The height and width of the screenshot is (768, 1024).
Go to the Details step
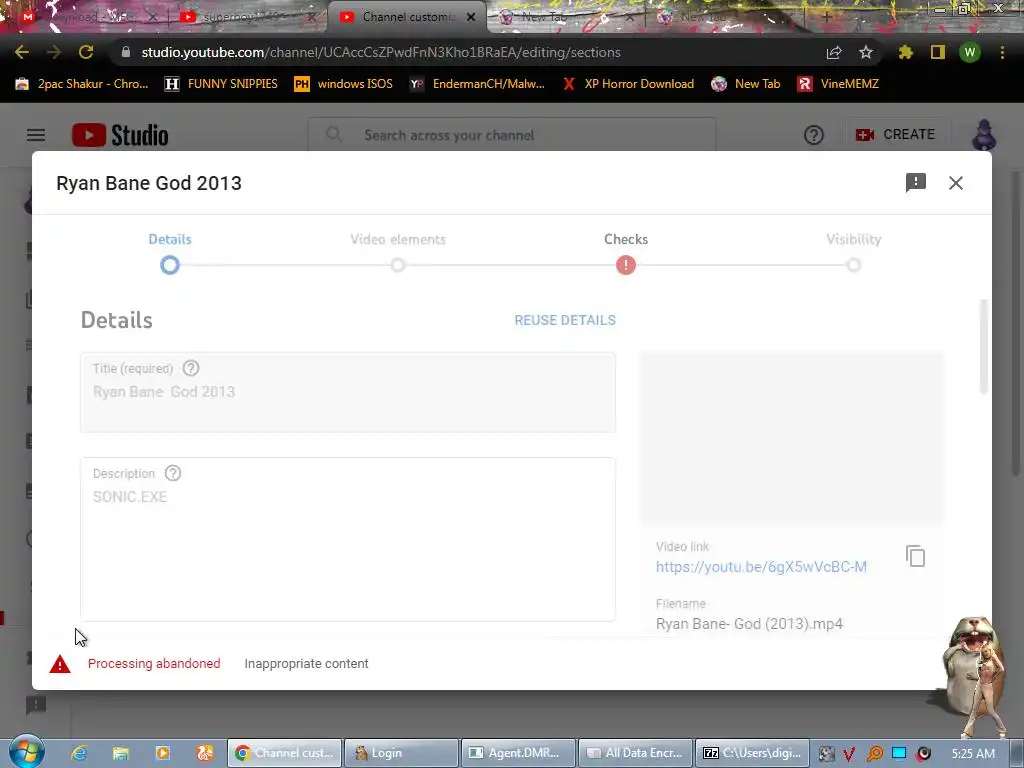(x=170, y=239)
